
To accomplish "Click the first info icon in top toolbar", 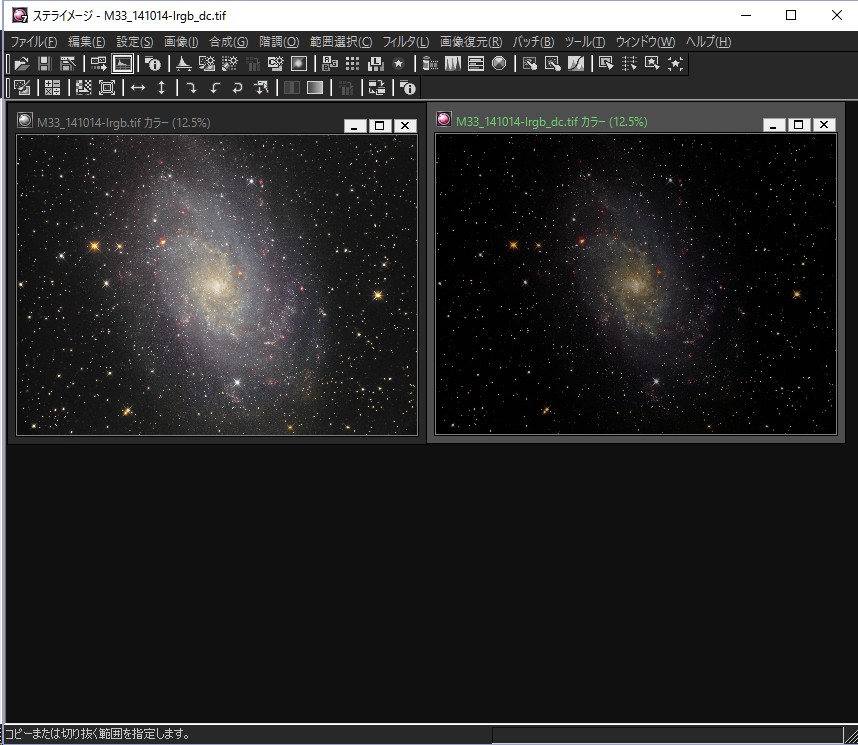I will point(152,63).
